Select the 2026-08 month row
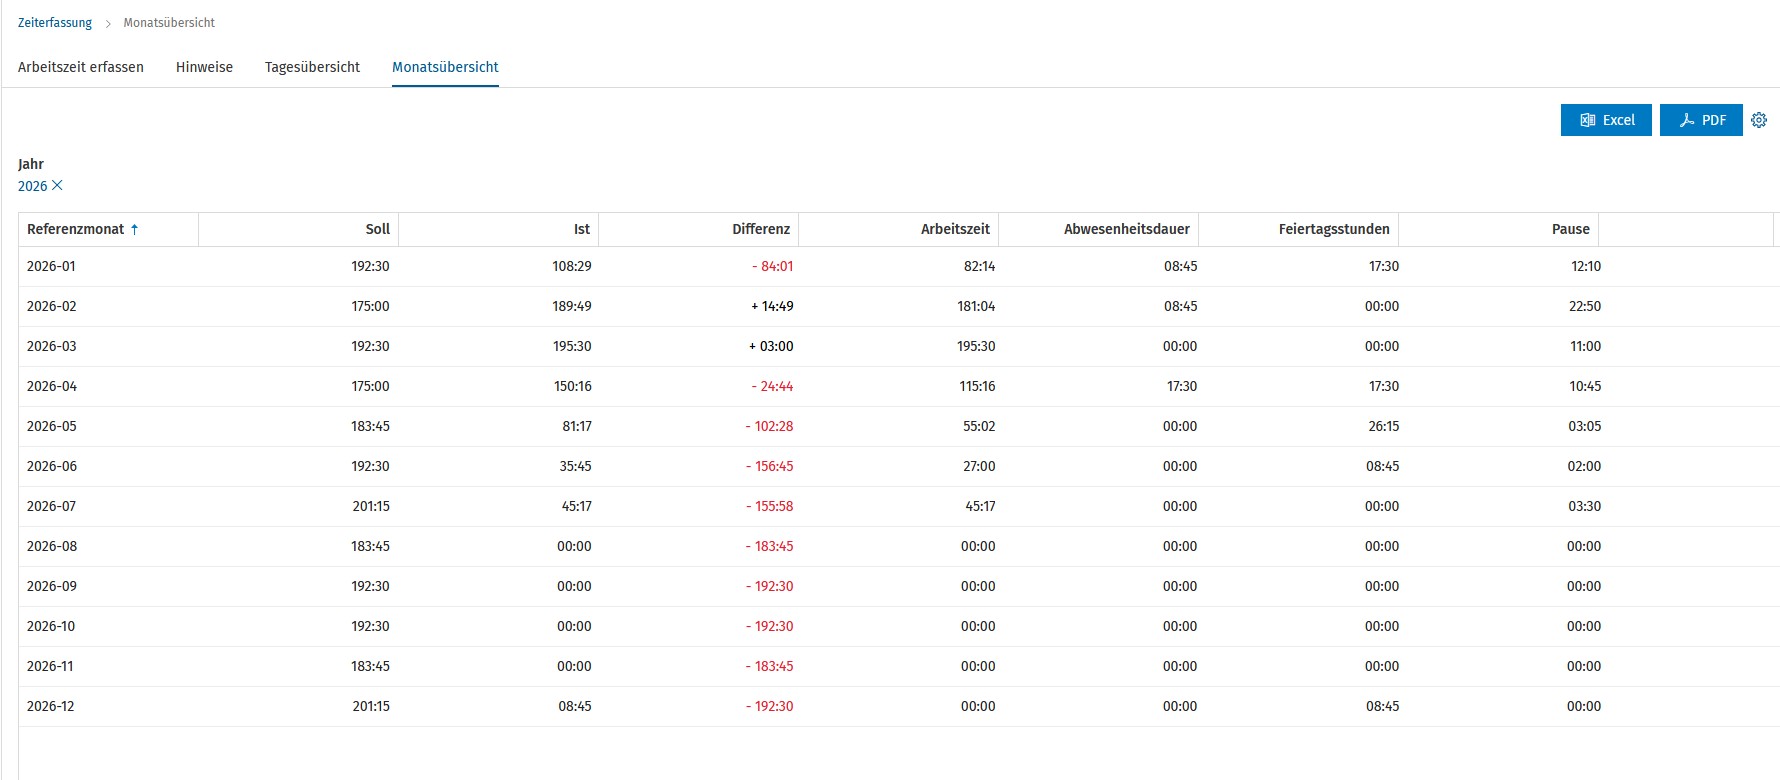Image resolution: width=1780 pixels, height=780 pixels. click(x=898, y=547)
